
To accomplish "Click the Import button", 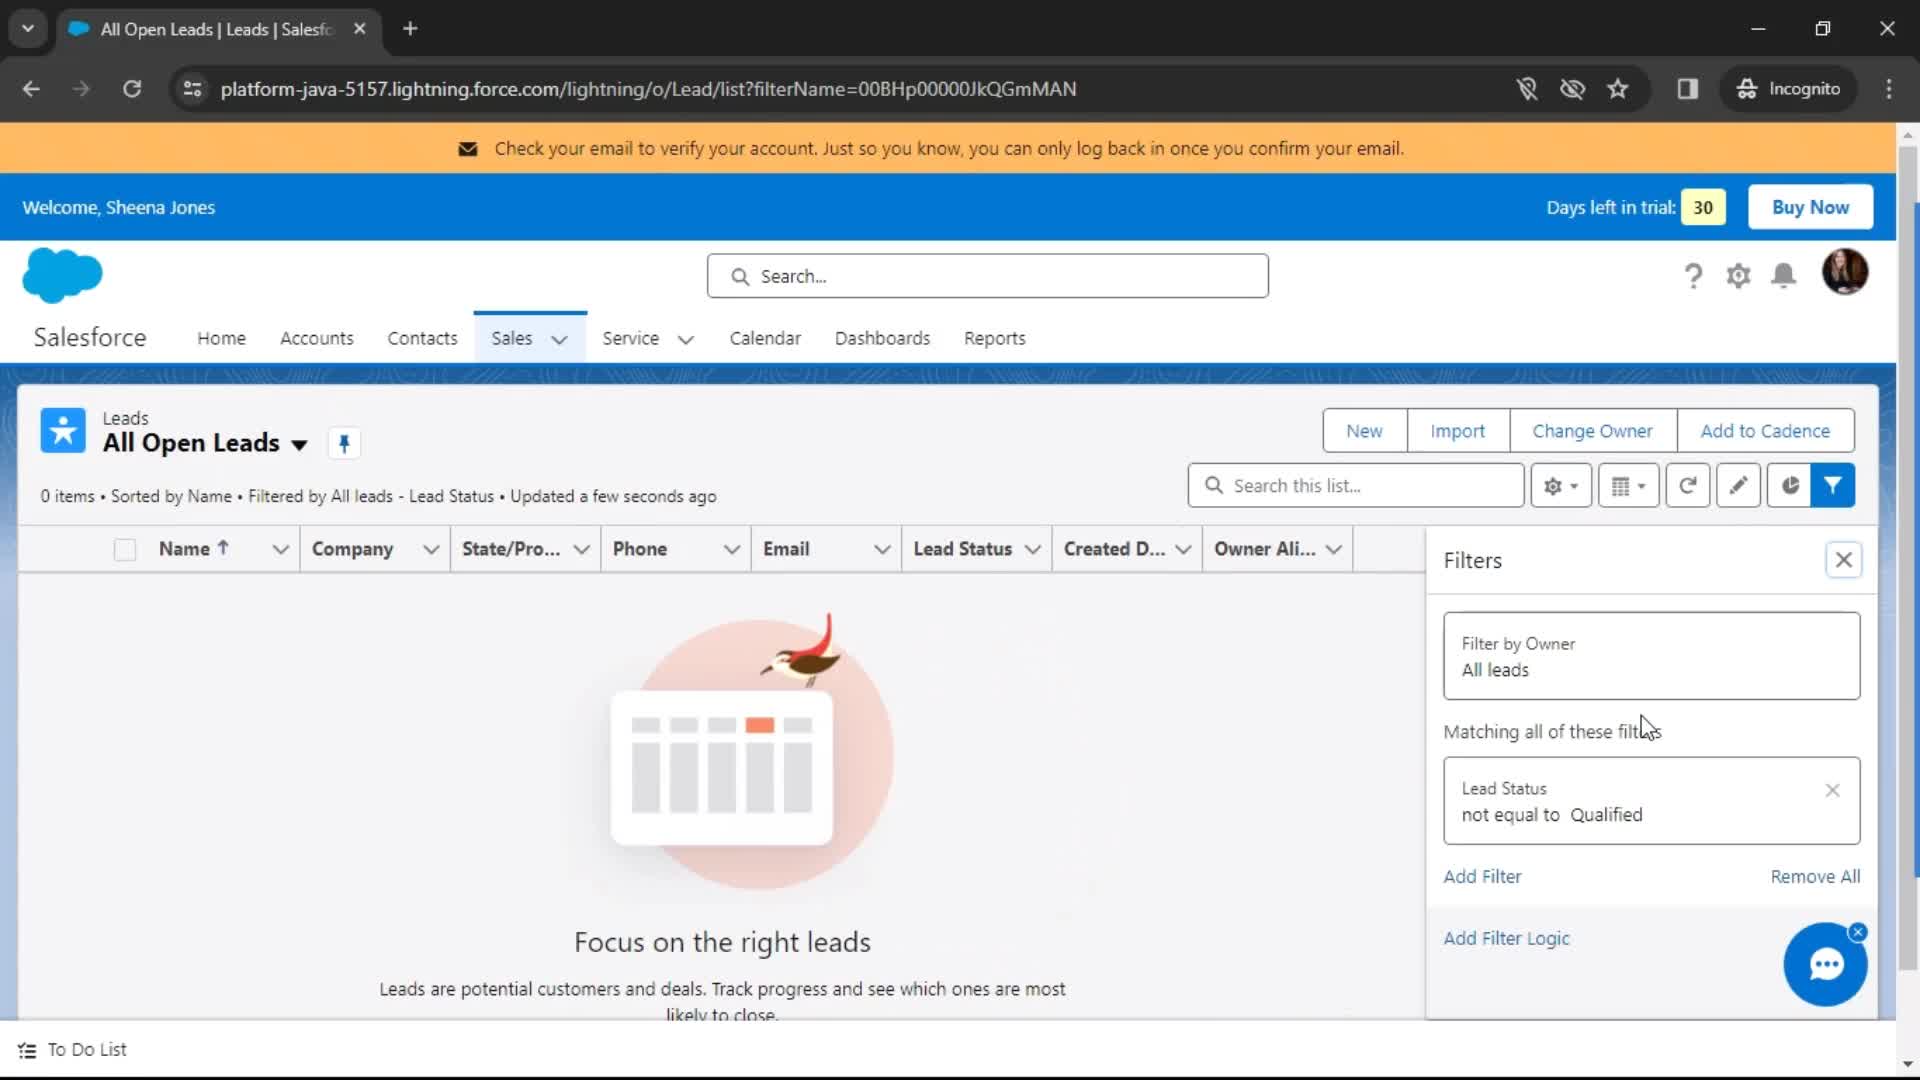I will [x=1457, y=431].
